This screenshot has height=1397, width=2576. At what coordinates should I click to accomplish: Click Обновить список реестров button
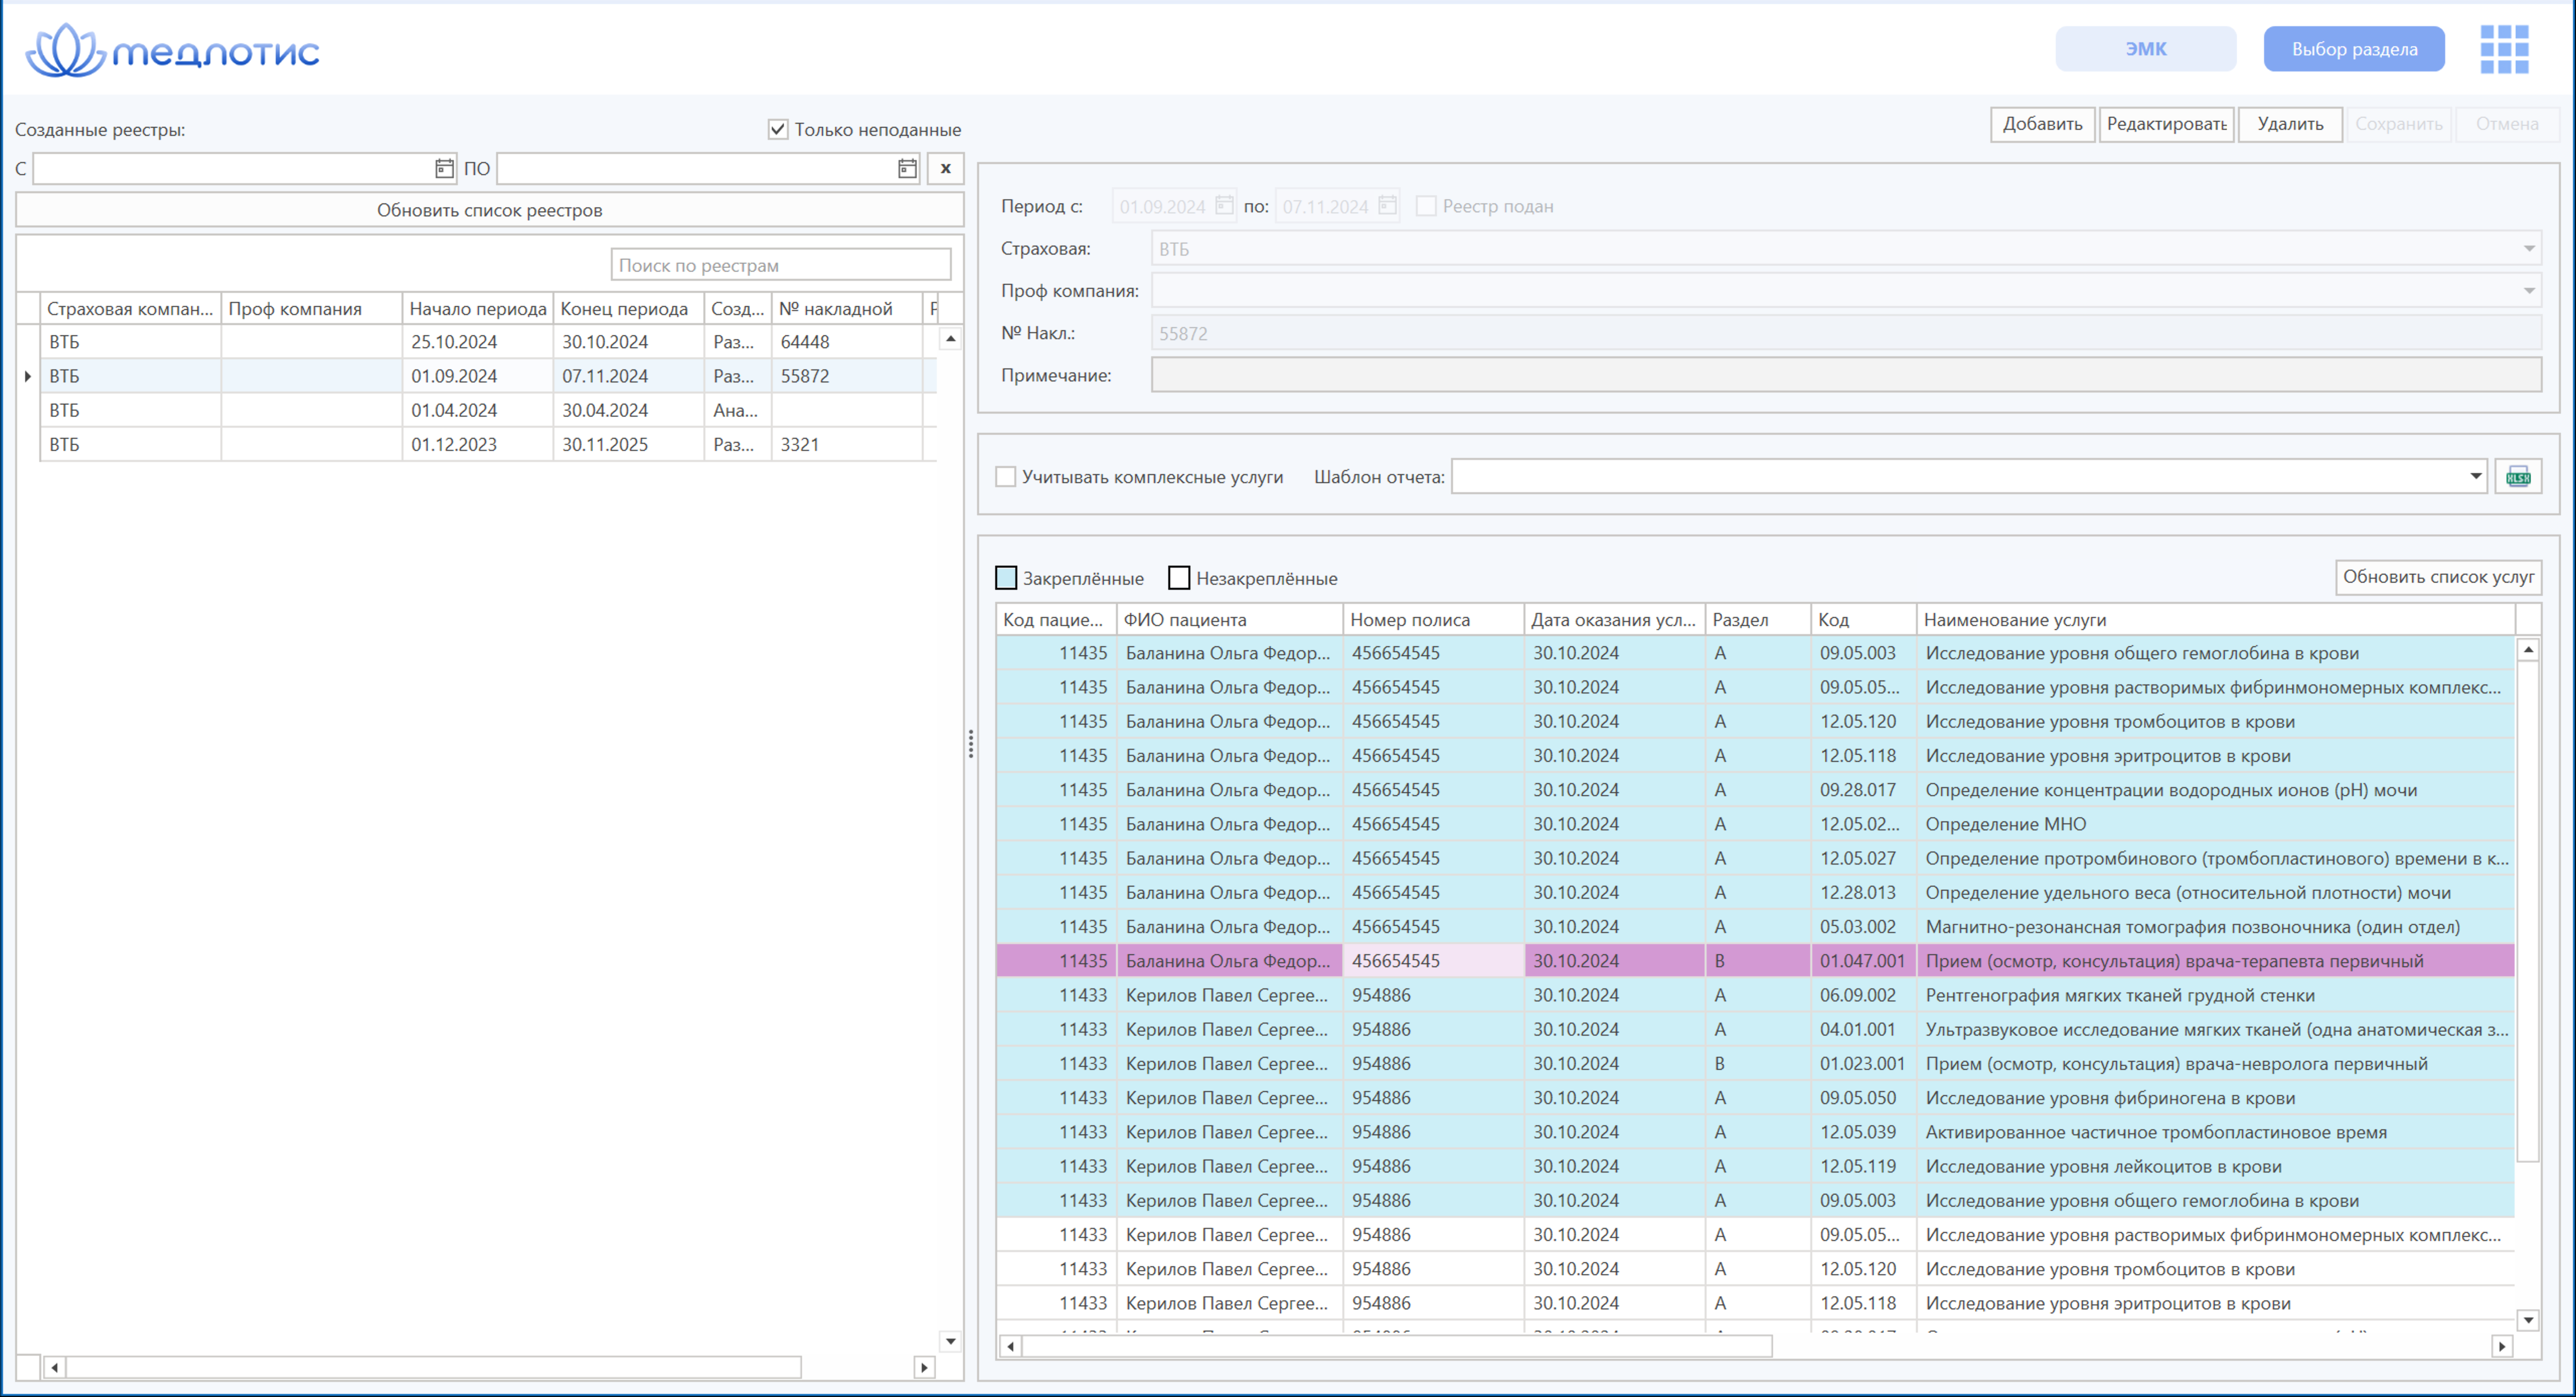pyautogui.click(x=489, y=210)
